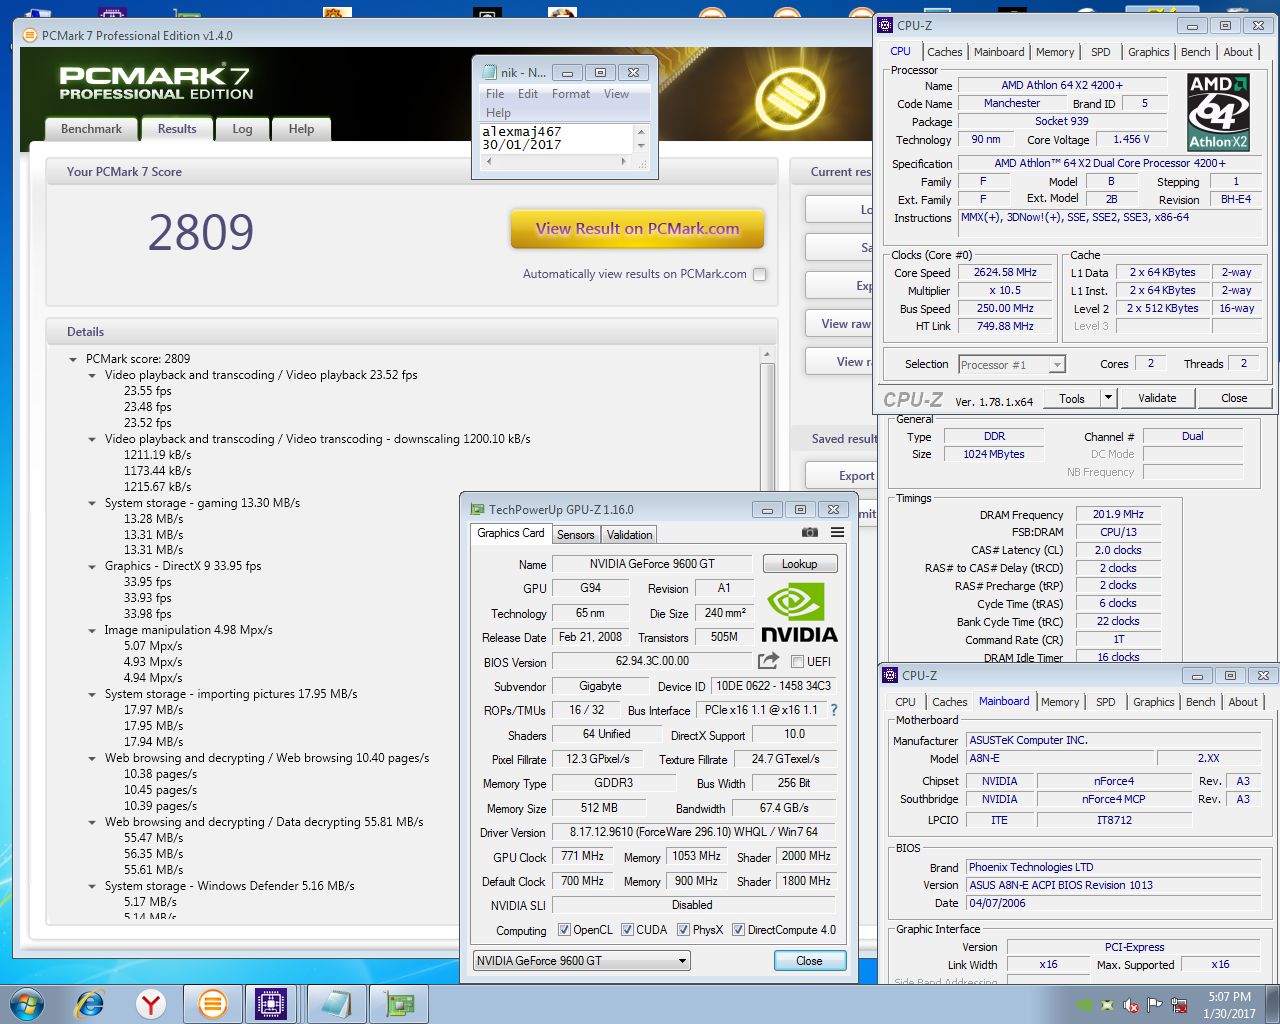This screenshot has height=1024, width=1280.
Task: Click the Close button in GPU-Z
Action: (809, 961)
